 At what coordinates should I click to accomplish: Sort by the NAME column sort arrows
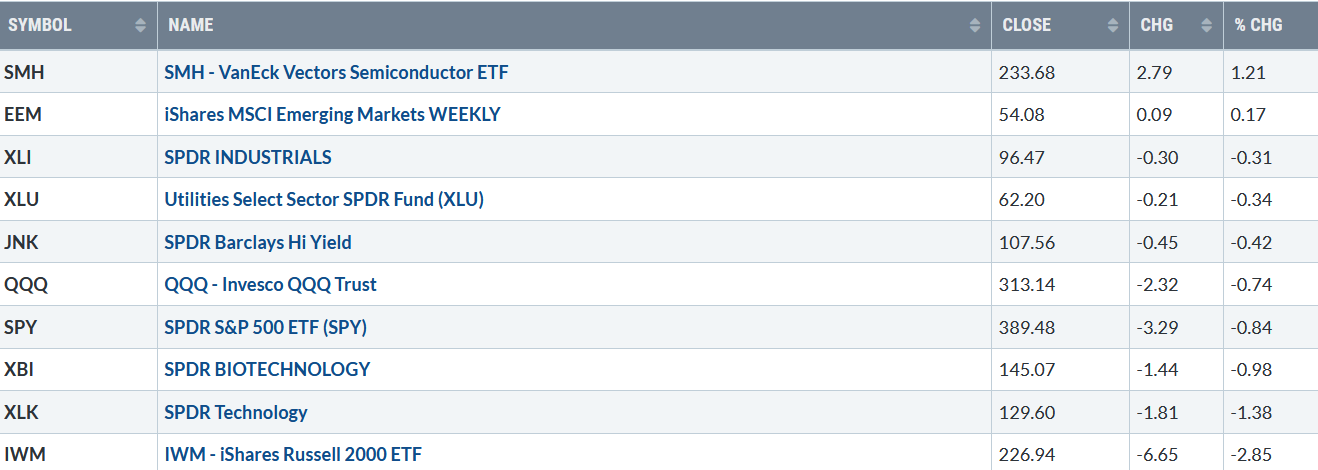[x=975, y=26]
